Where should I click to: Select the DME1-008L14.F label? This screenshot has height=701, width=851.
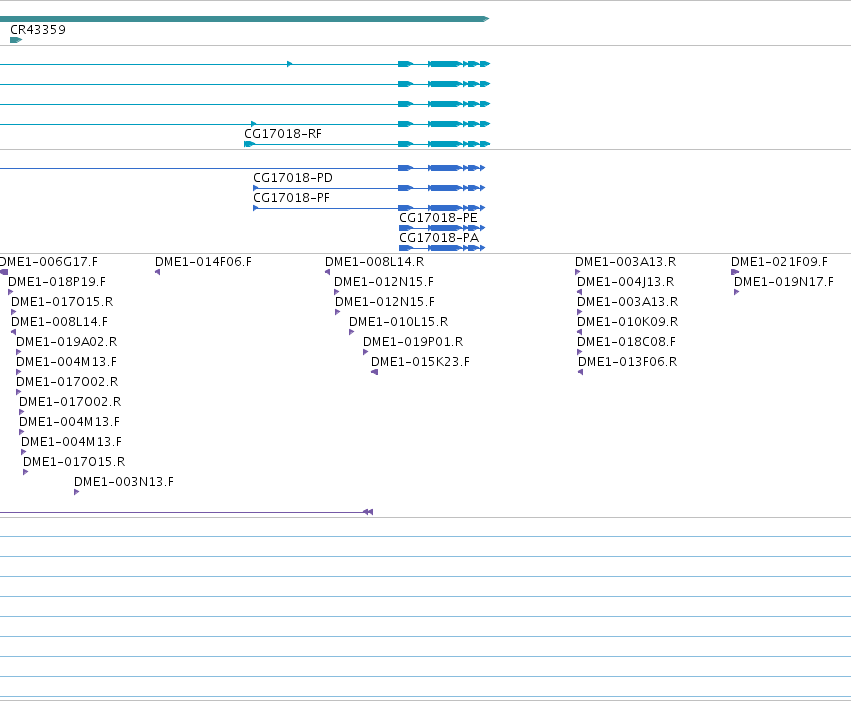[59, 322]
